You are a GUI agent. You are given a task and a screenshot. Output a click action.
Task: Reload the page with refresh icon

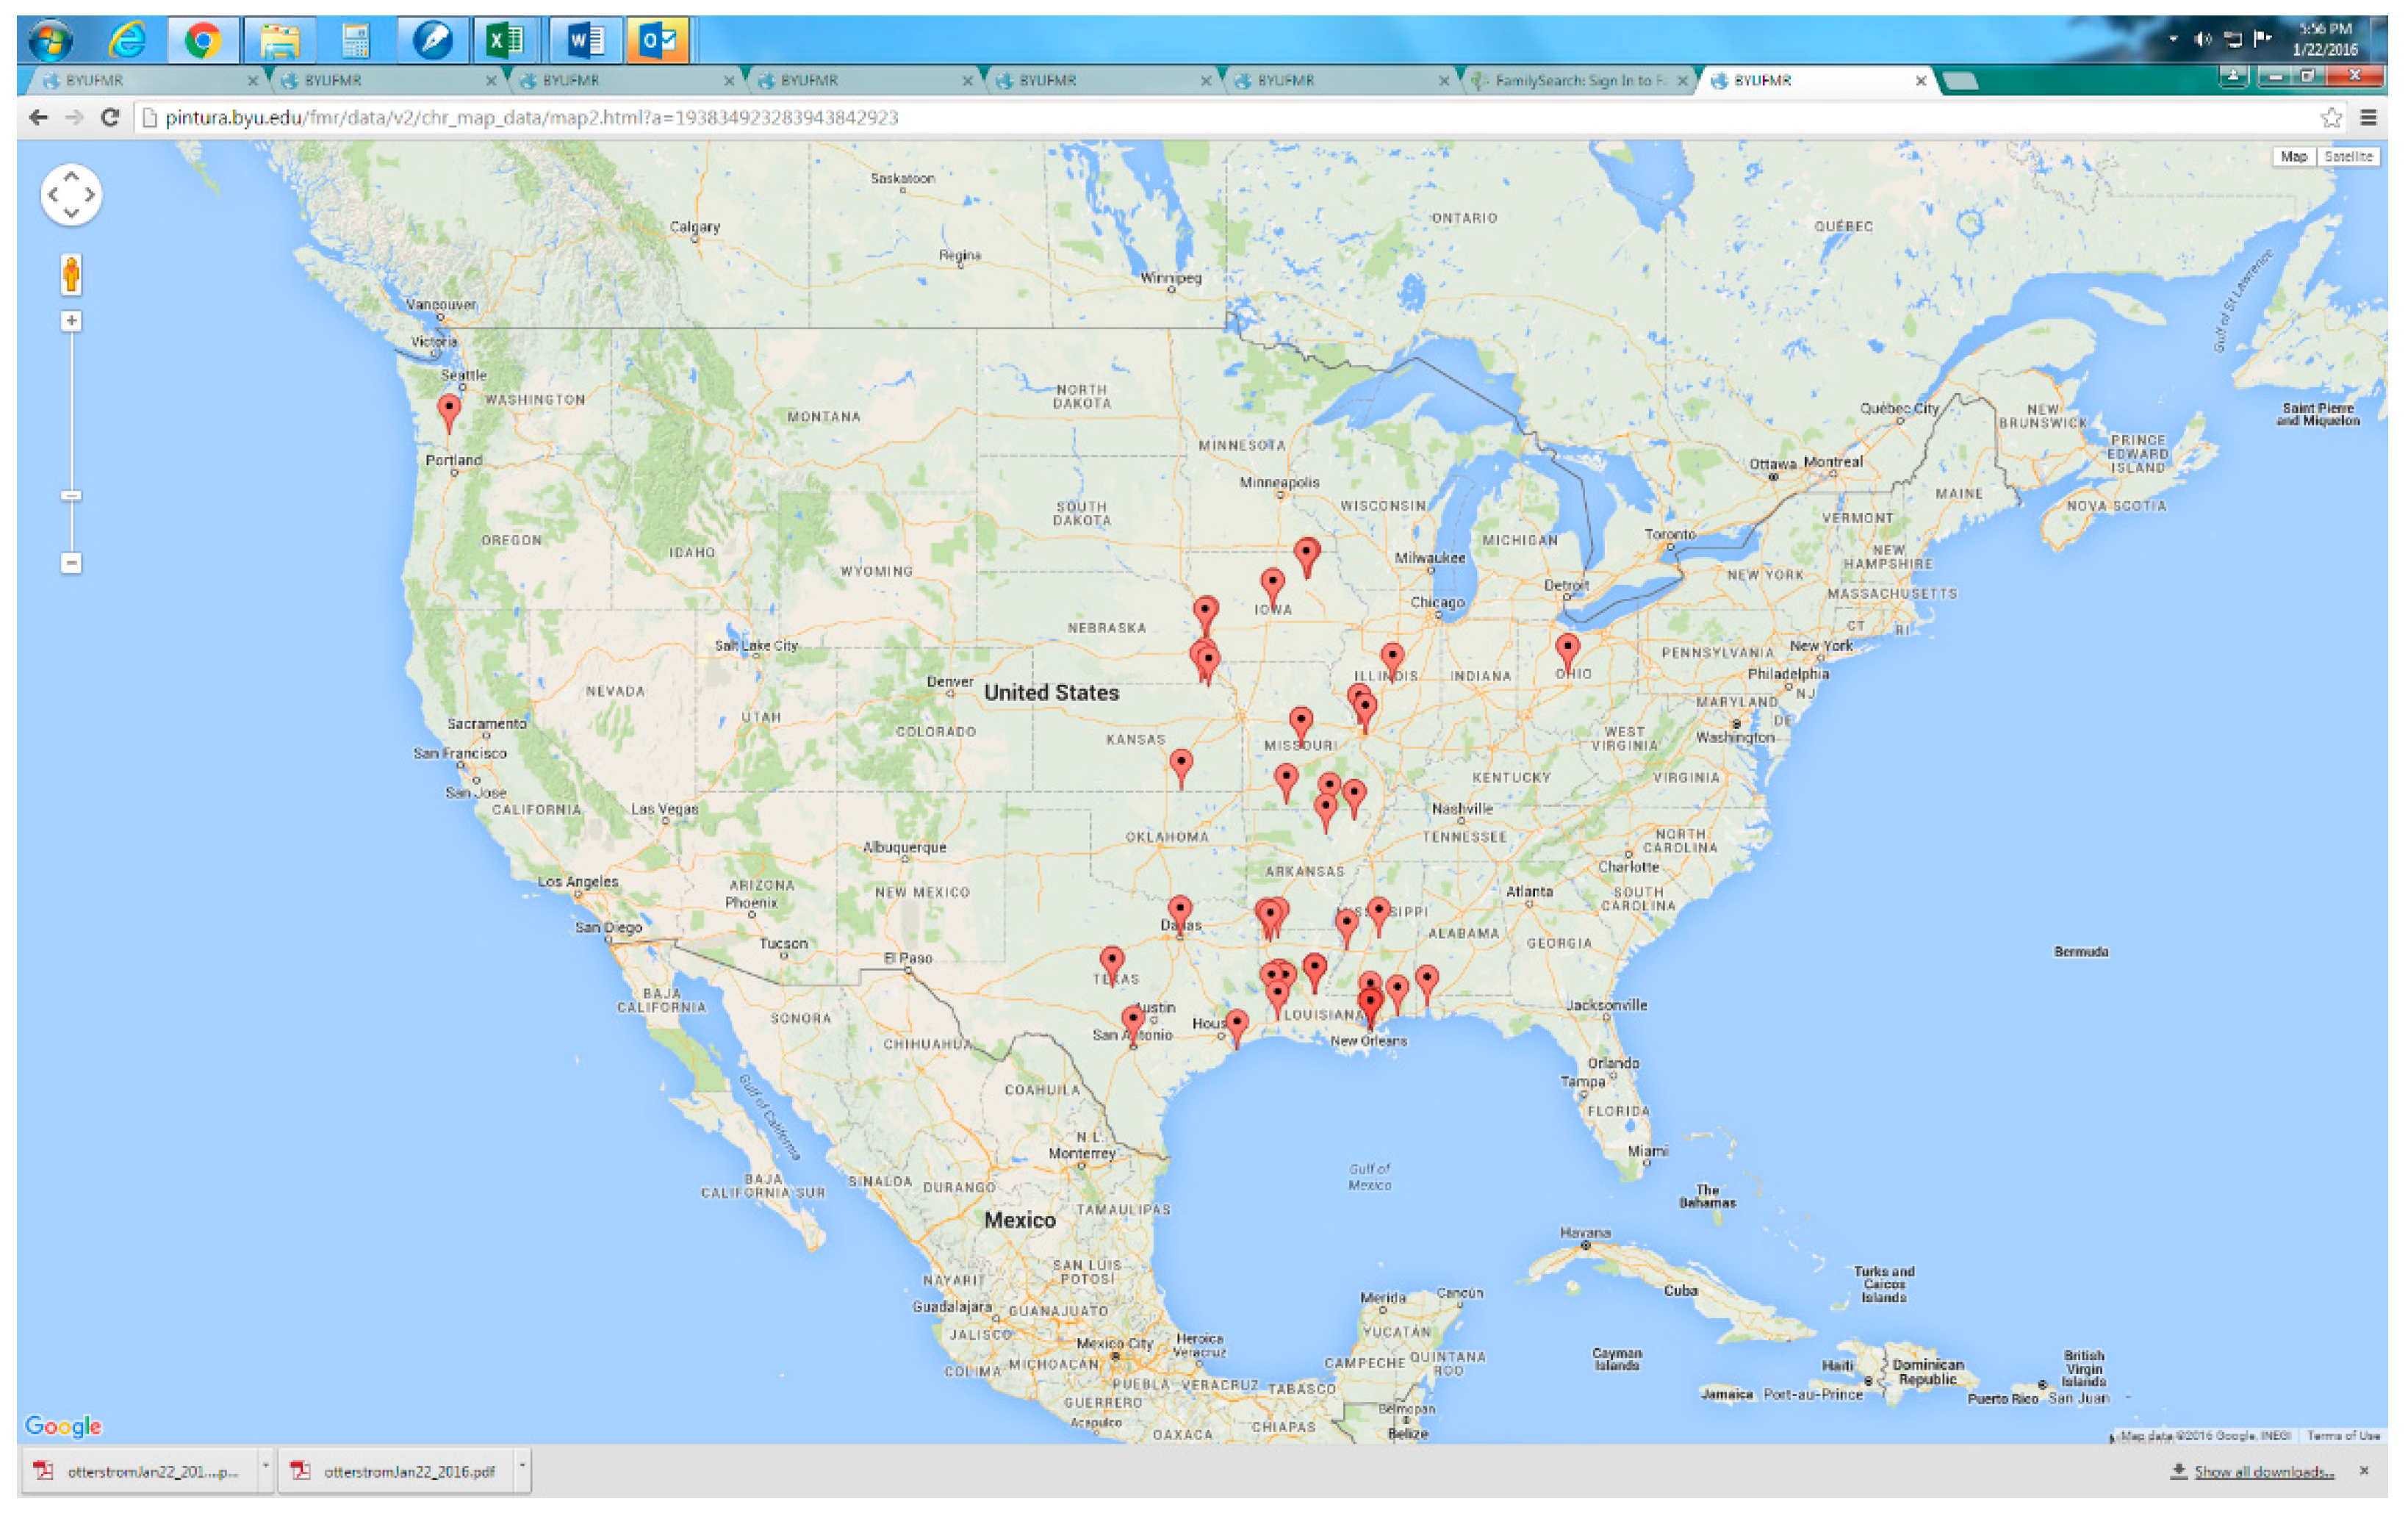(110, 118)
